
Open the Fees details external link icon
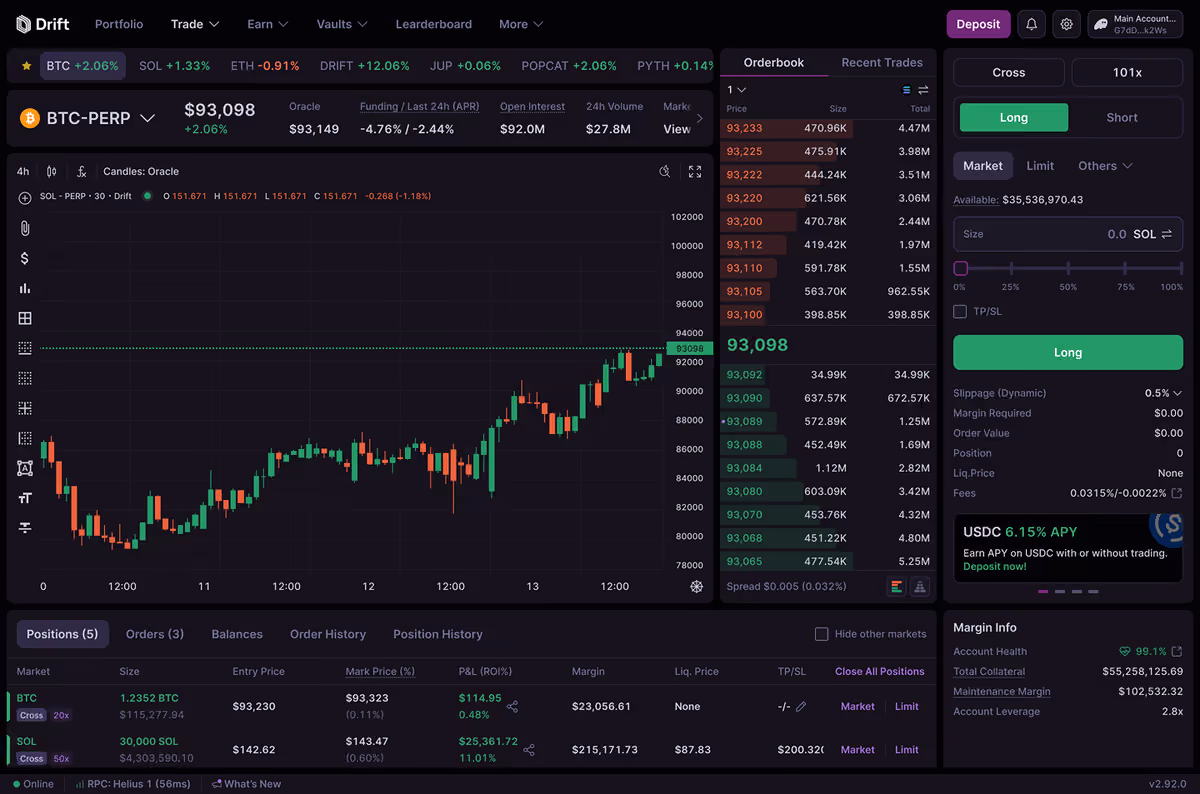pyautogui.click(x=1176, y=493)
